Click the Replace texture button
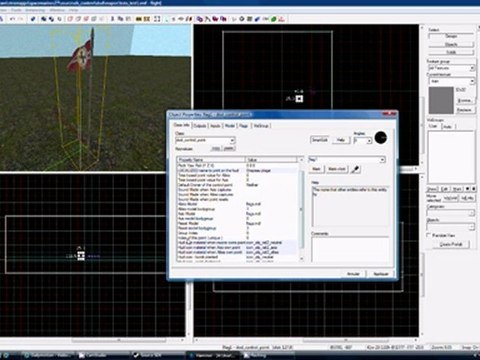Image resolution: width=480 pixels, height=360 pixels. click(x=464, y=109)
